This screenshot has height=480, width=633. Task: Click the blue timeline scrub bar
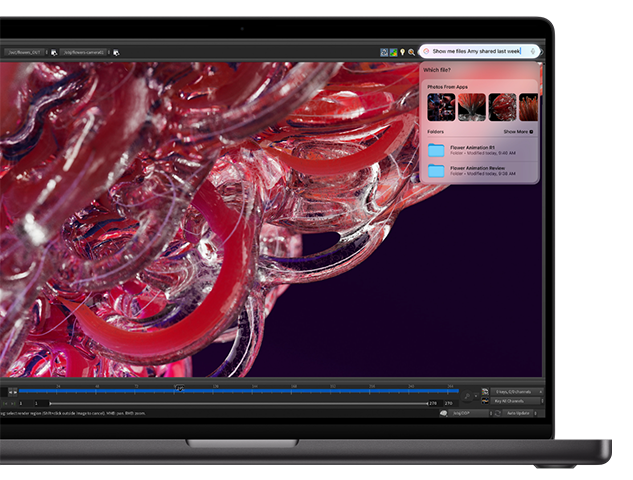click(238, 391)
